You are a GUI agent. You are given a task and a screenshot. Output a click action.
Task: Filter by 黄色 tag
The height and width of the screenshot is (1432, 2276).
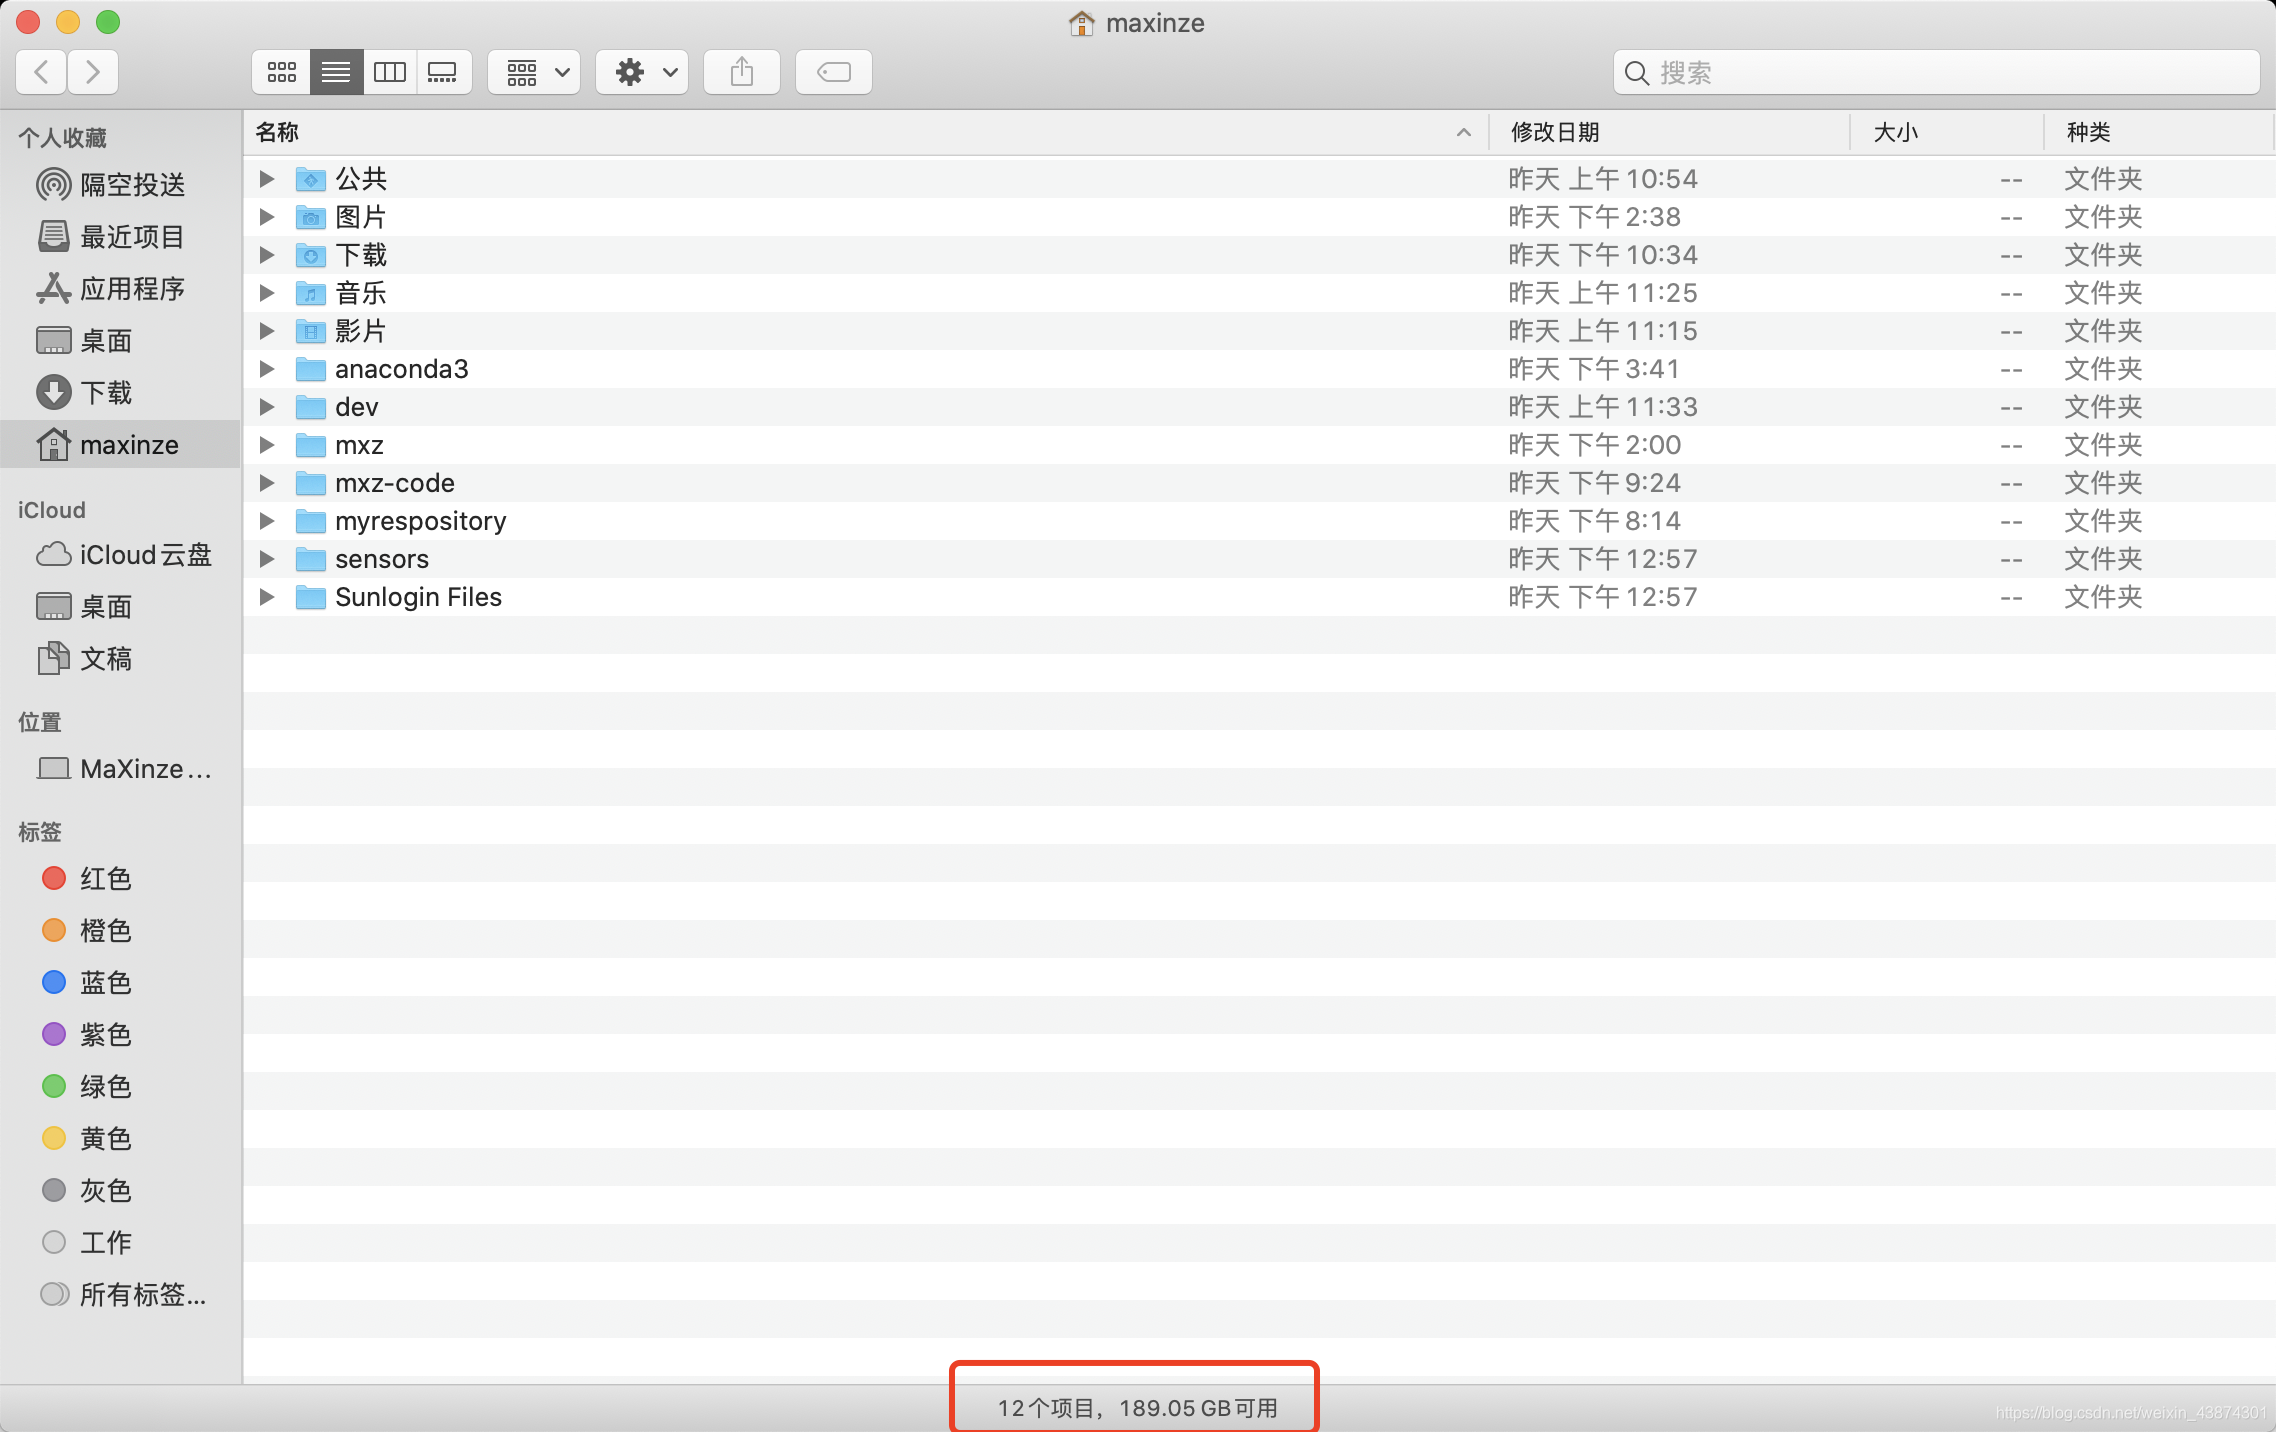pos(120,1139)
